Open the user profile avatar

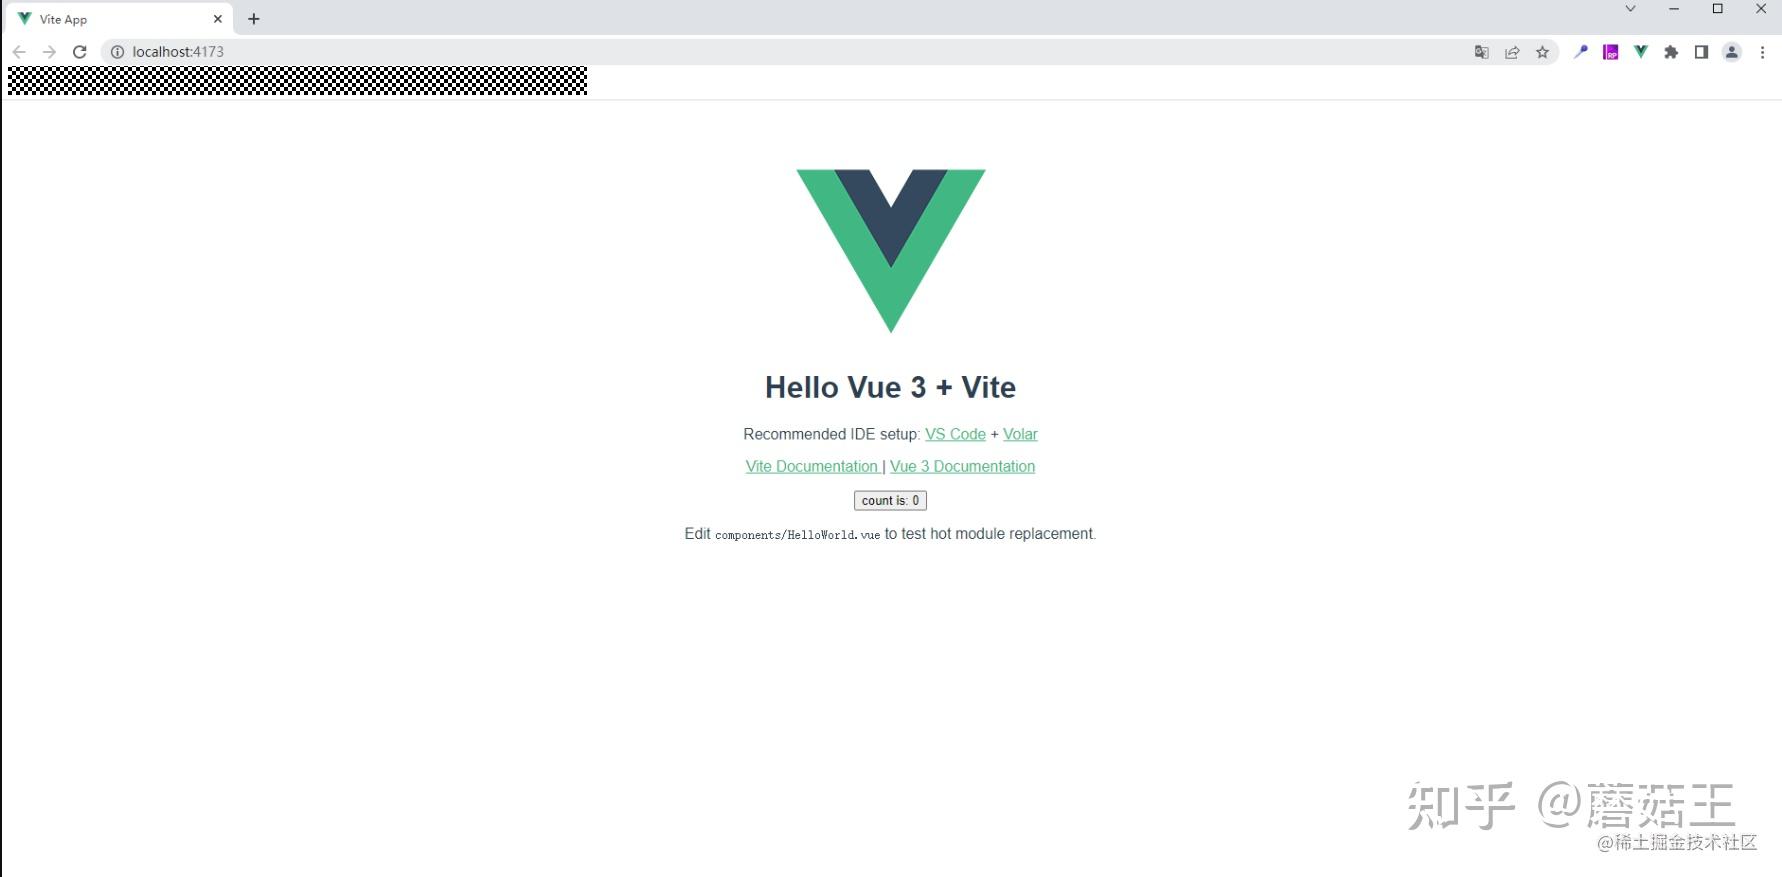point(1732,52)
